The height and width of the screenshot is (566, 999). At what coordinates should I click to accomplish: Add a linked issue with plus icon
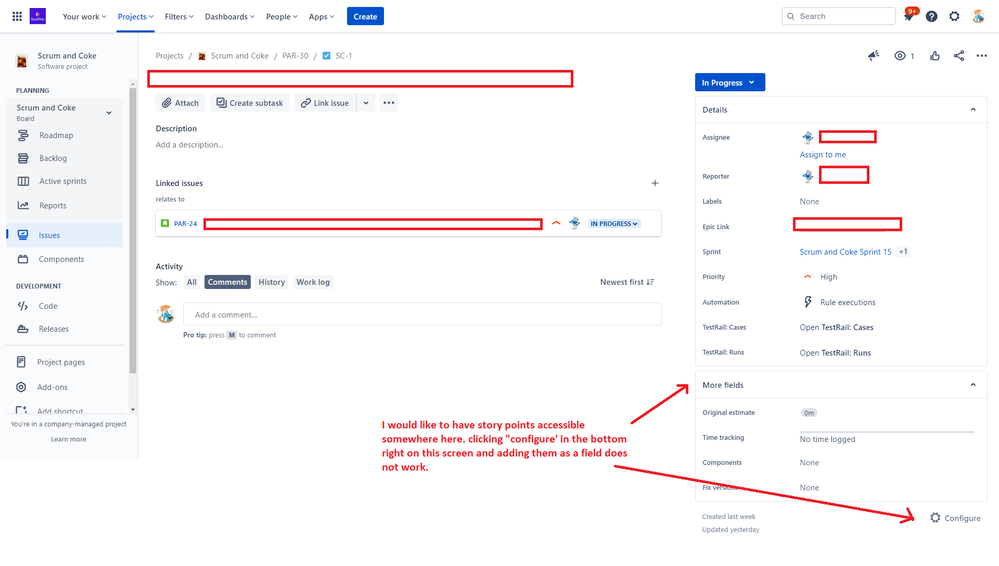[655, 183]
